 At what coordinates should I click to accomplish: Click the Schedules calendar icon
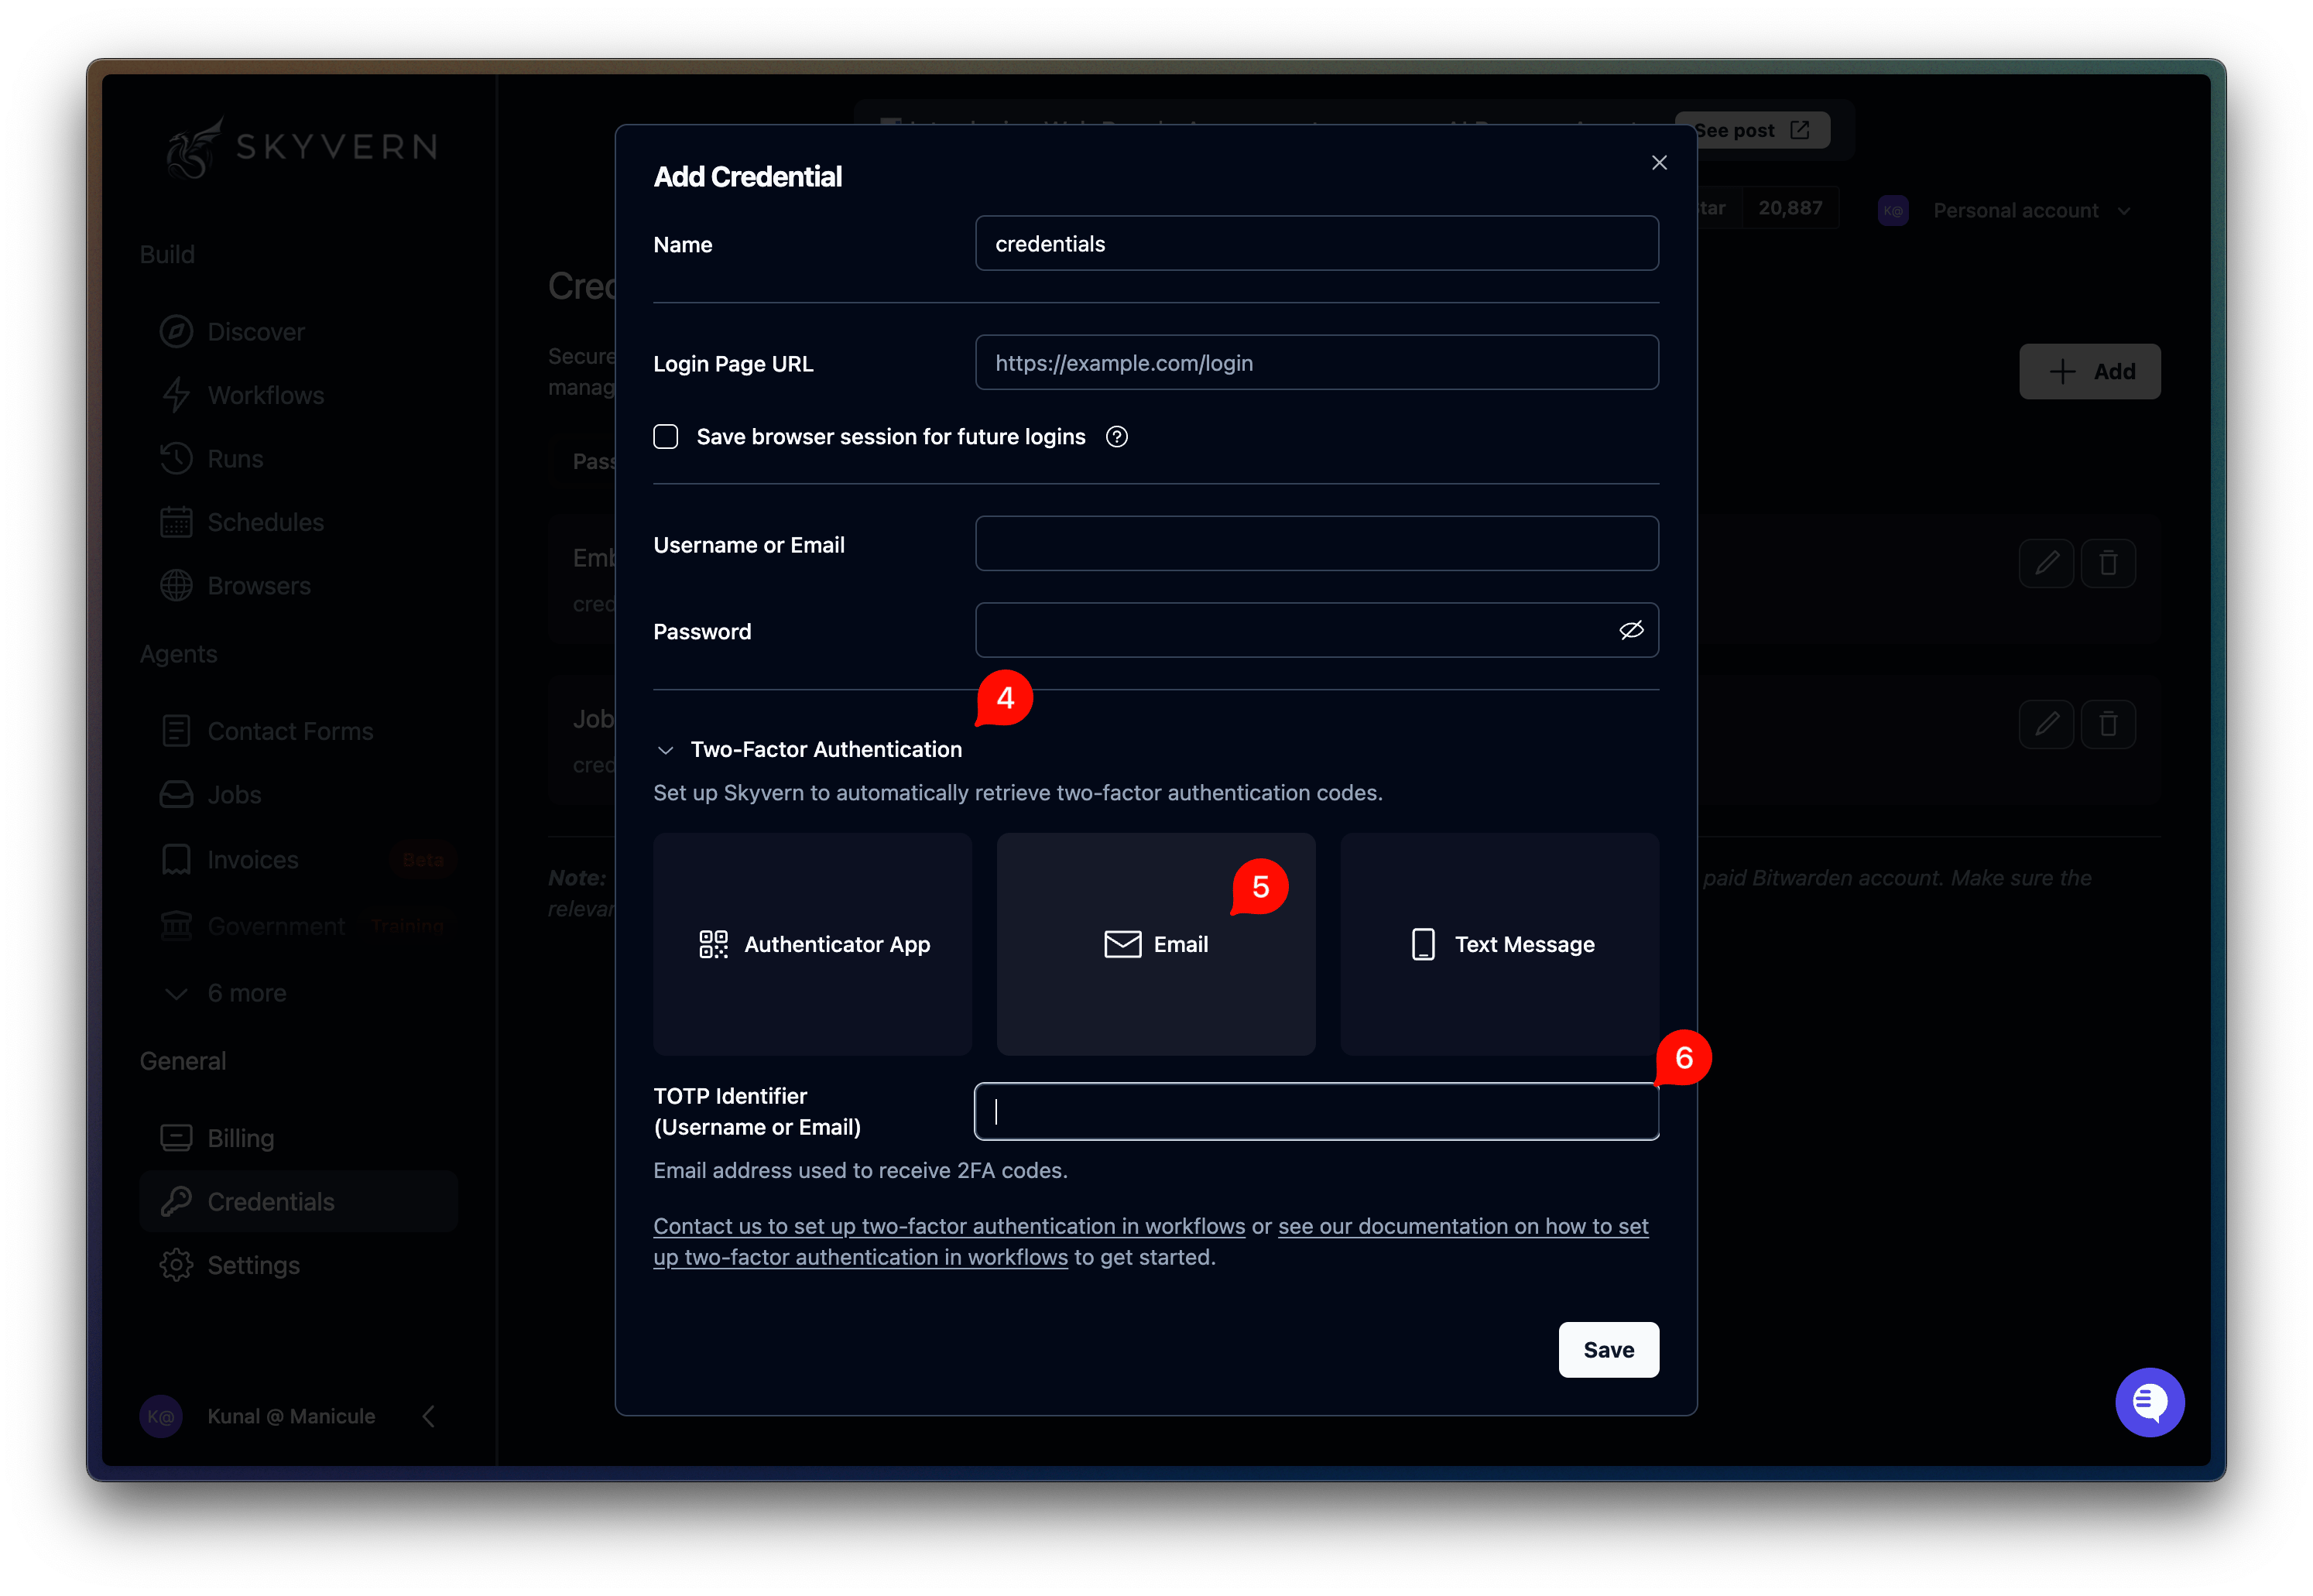point(176,522)
